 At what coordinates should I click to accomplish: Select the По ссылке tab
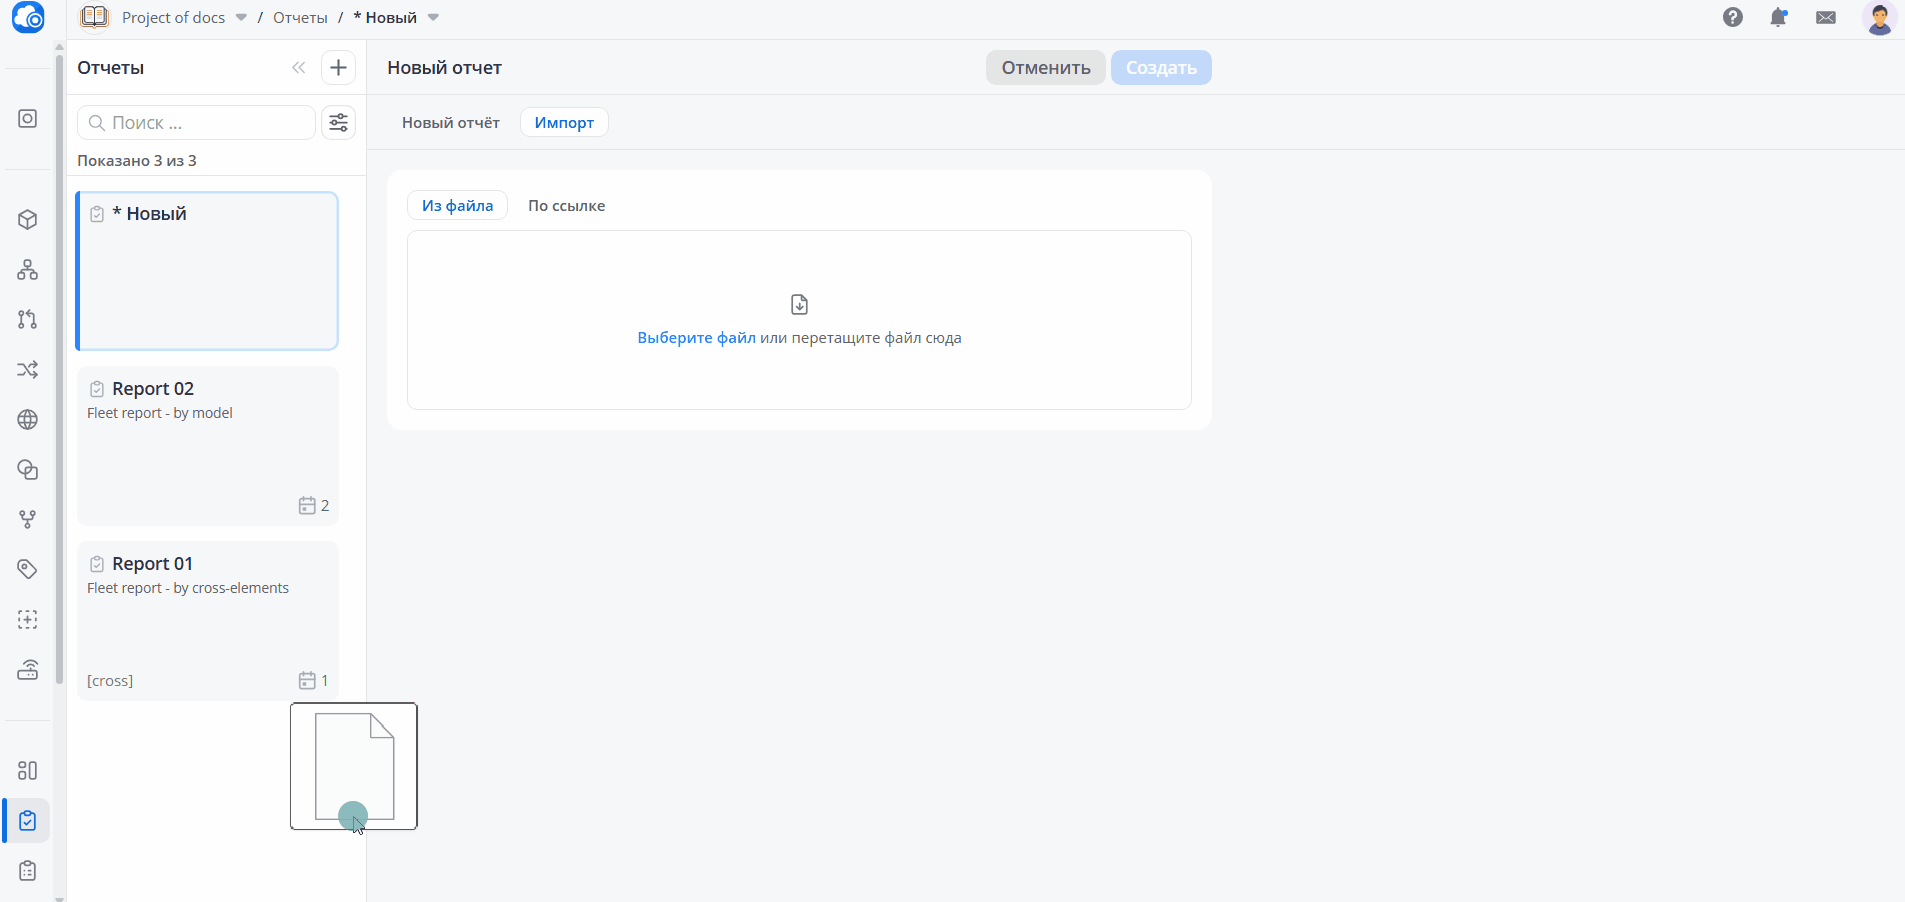coord(566,206)
